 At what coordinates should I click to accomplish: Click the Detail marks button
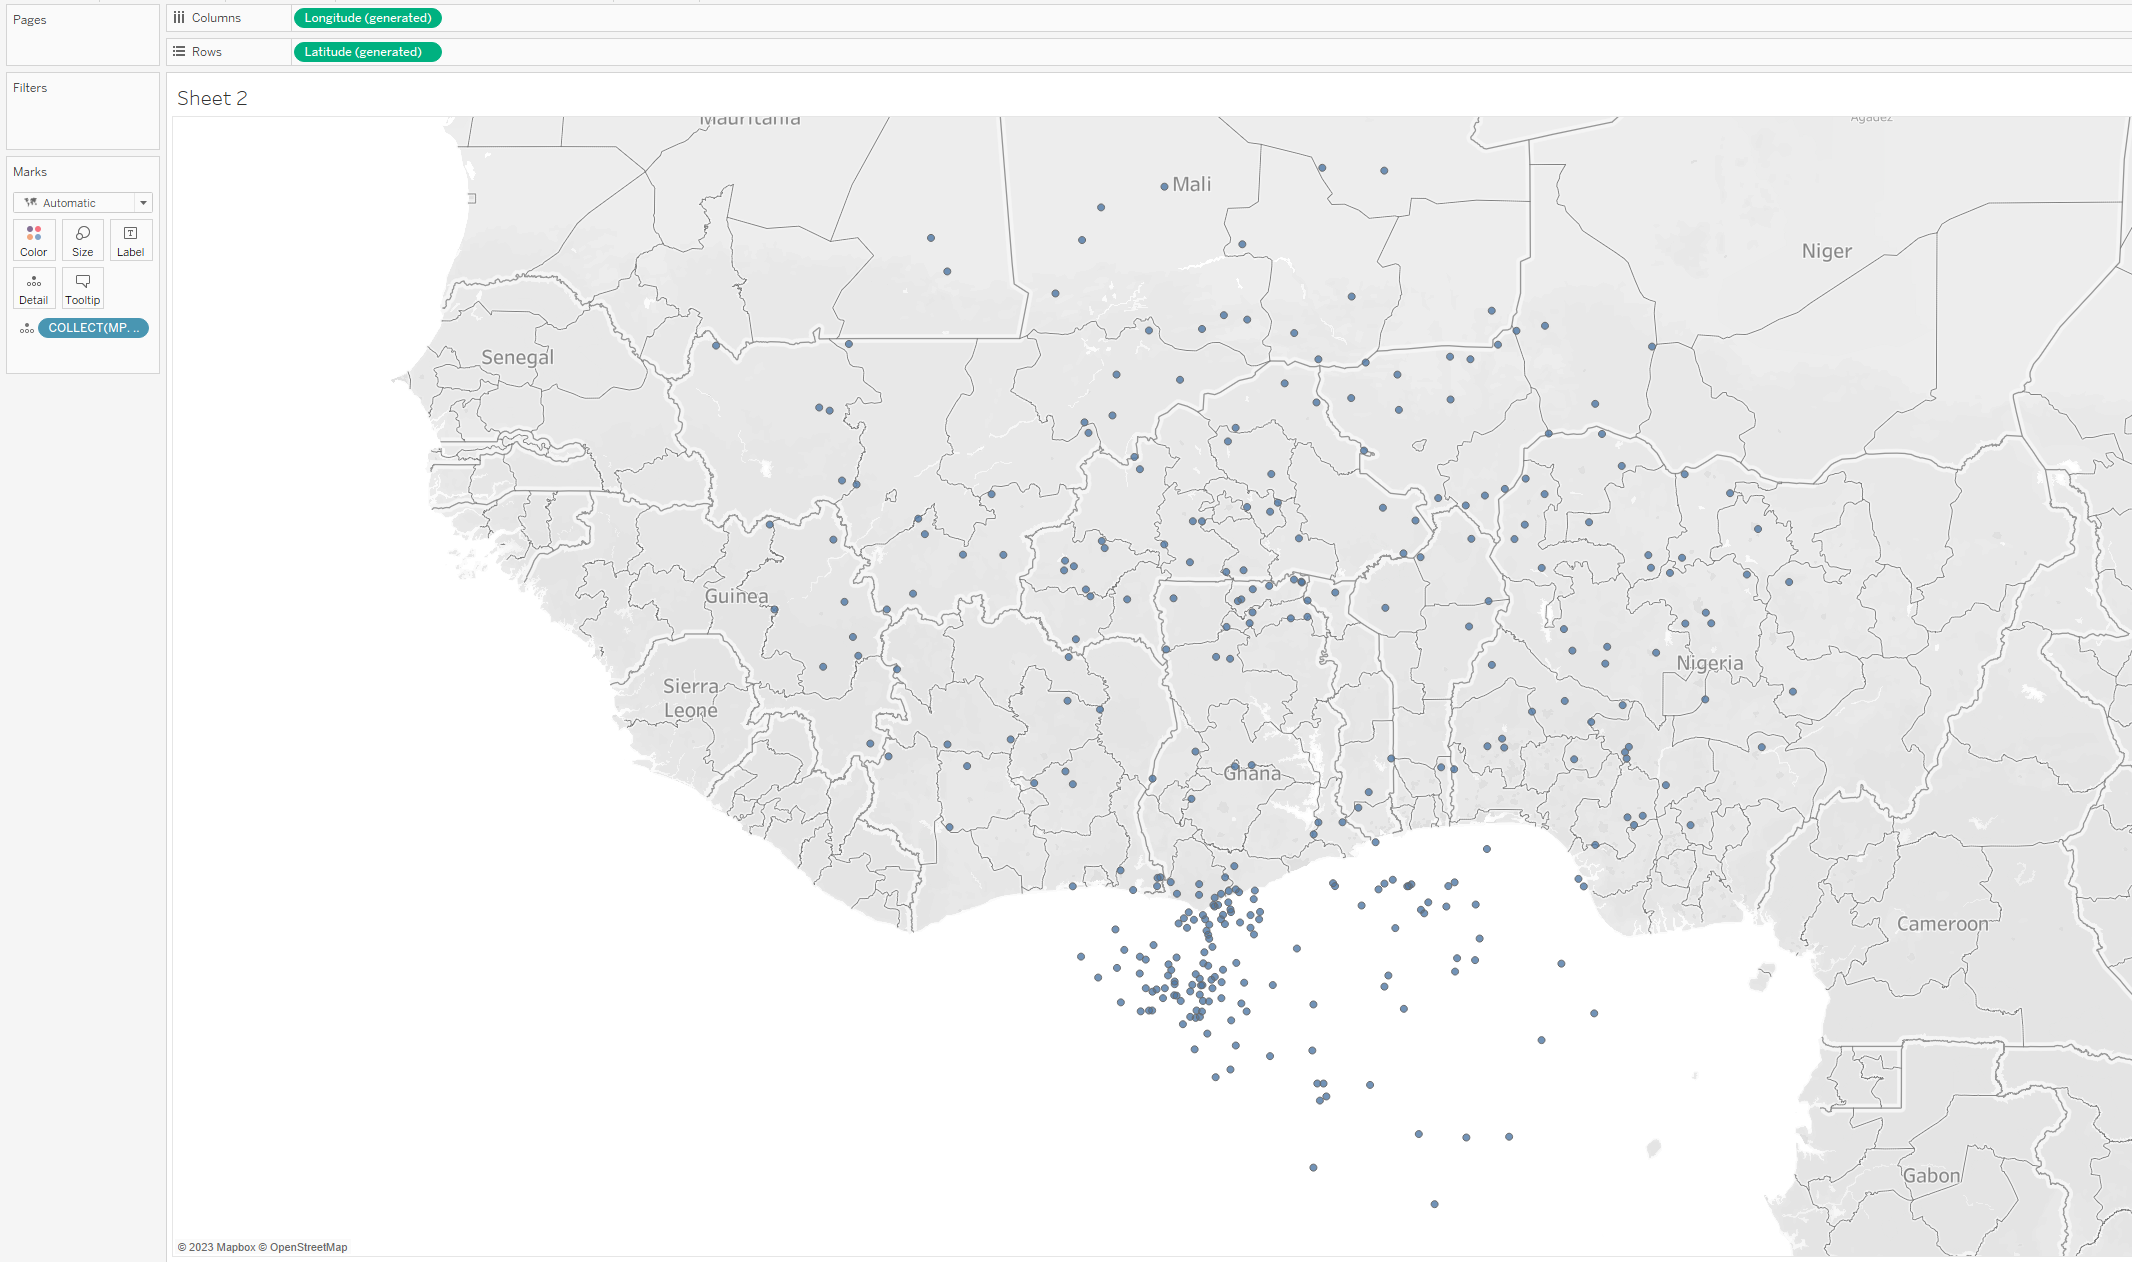(34, 288)
